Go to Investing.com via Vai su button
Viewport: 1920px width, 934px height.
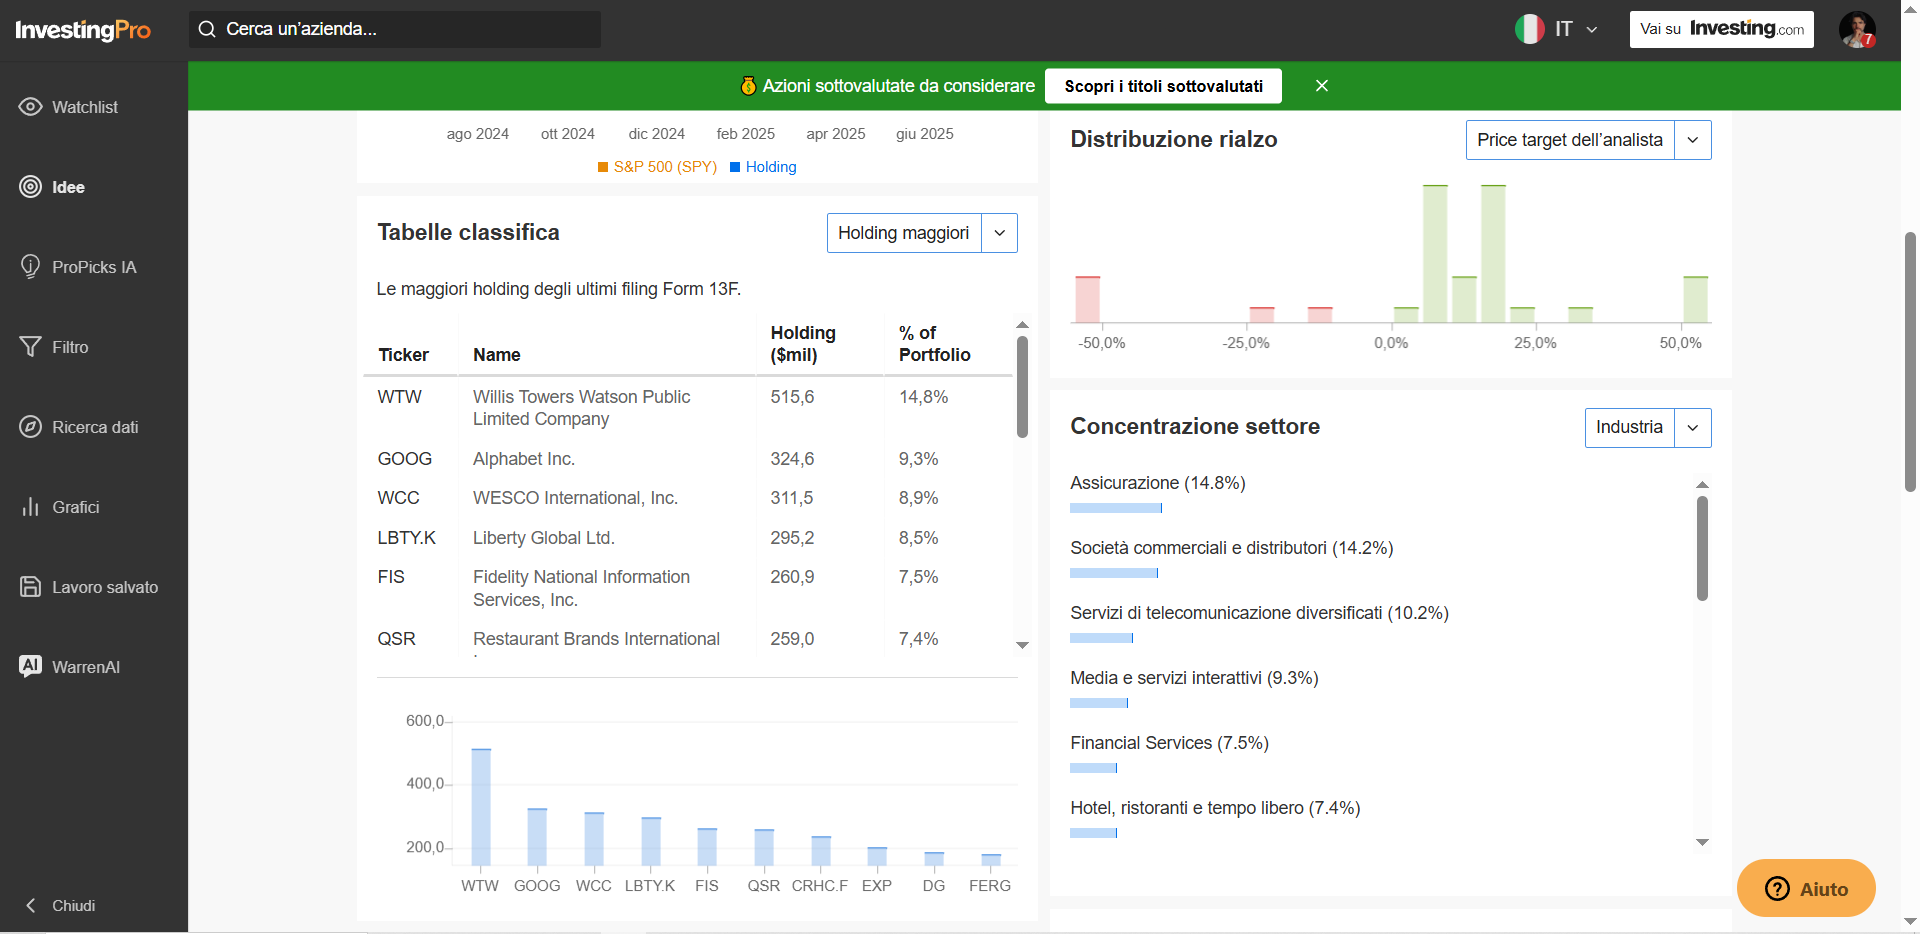(1721, 29)
